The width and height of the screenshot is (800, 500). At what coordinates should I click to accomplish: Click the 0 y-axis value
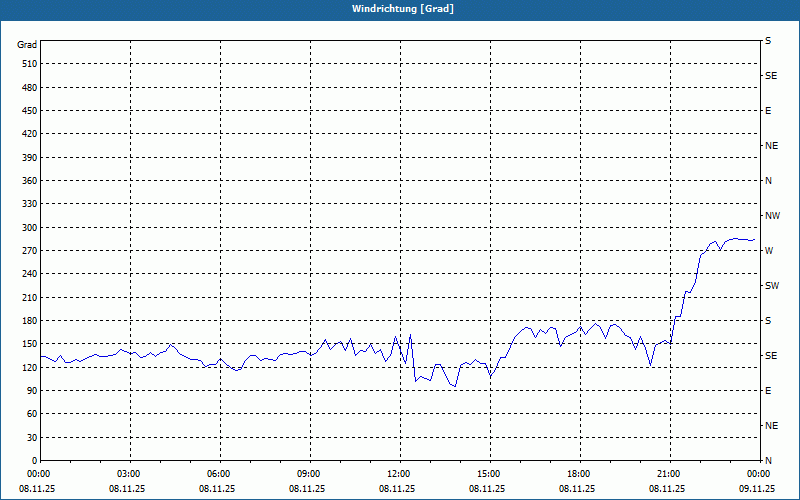34,461
